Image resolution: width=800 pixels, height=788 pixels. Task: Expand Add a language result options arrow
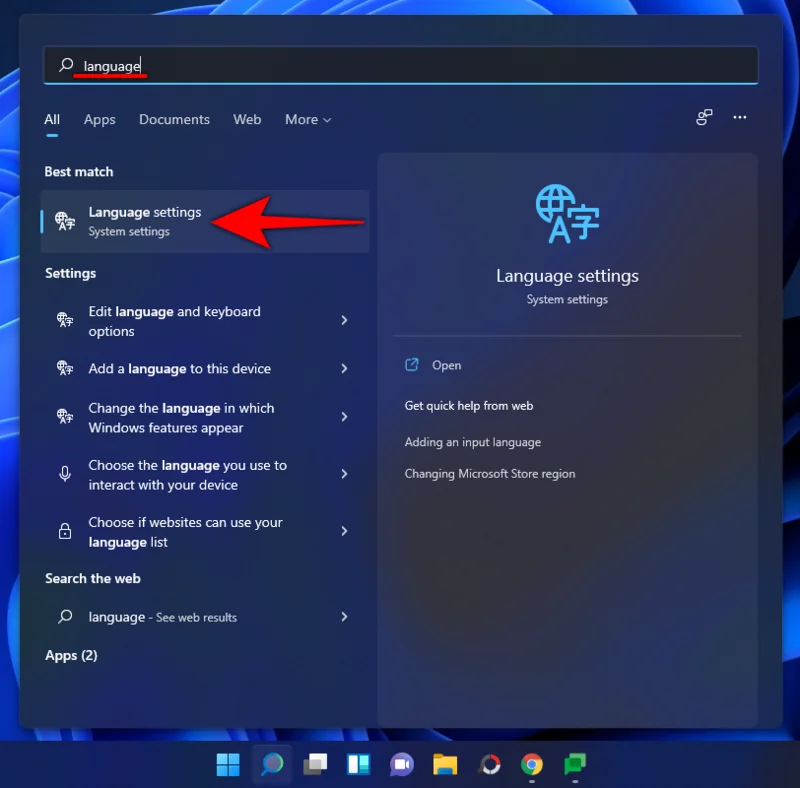(x=345, y=369)
